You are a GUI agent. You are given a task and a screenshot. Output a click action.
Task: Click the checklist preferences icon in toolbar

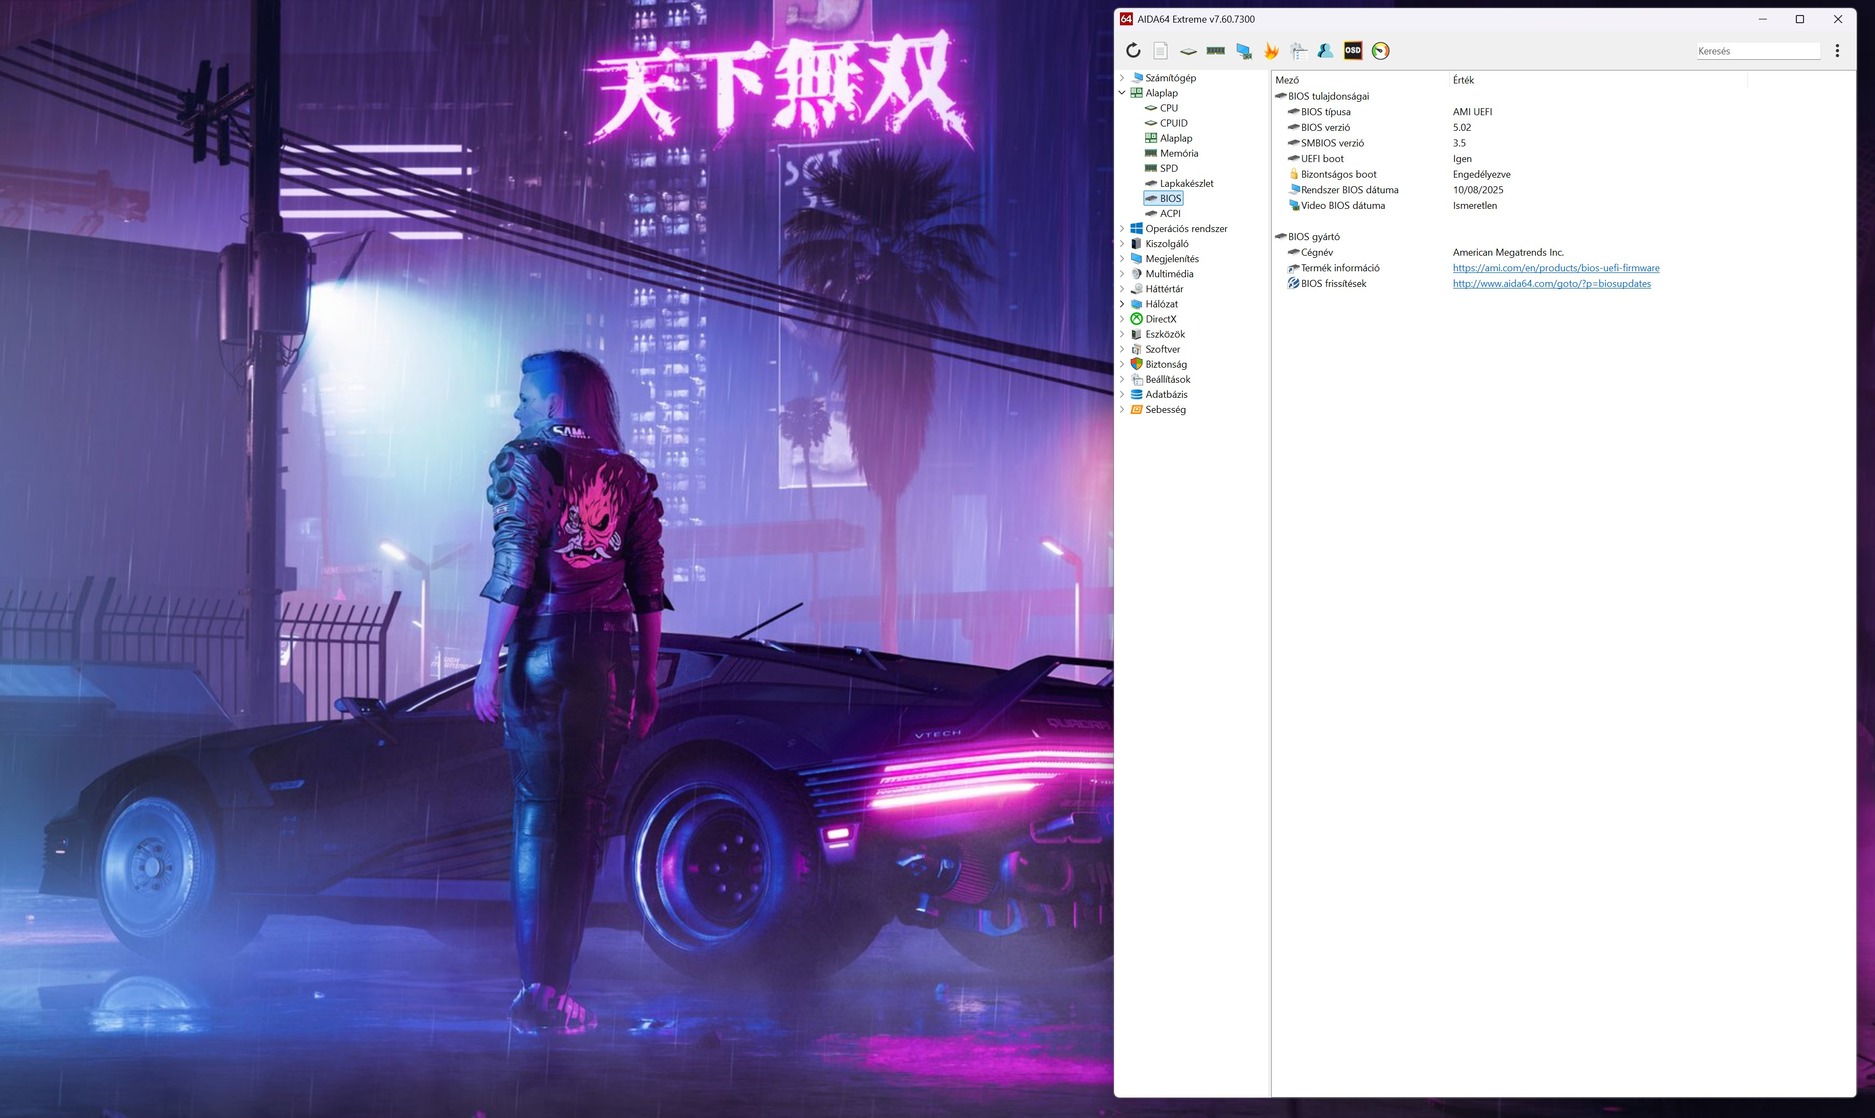(1298, 51)
